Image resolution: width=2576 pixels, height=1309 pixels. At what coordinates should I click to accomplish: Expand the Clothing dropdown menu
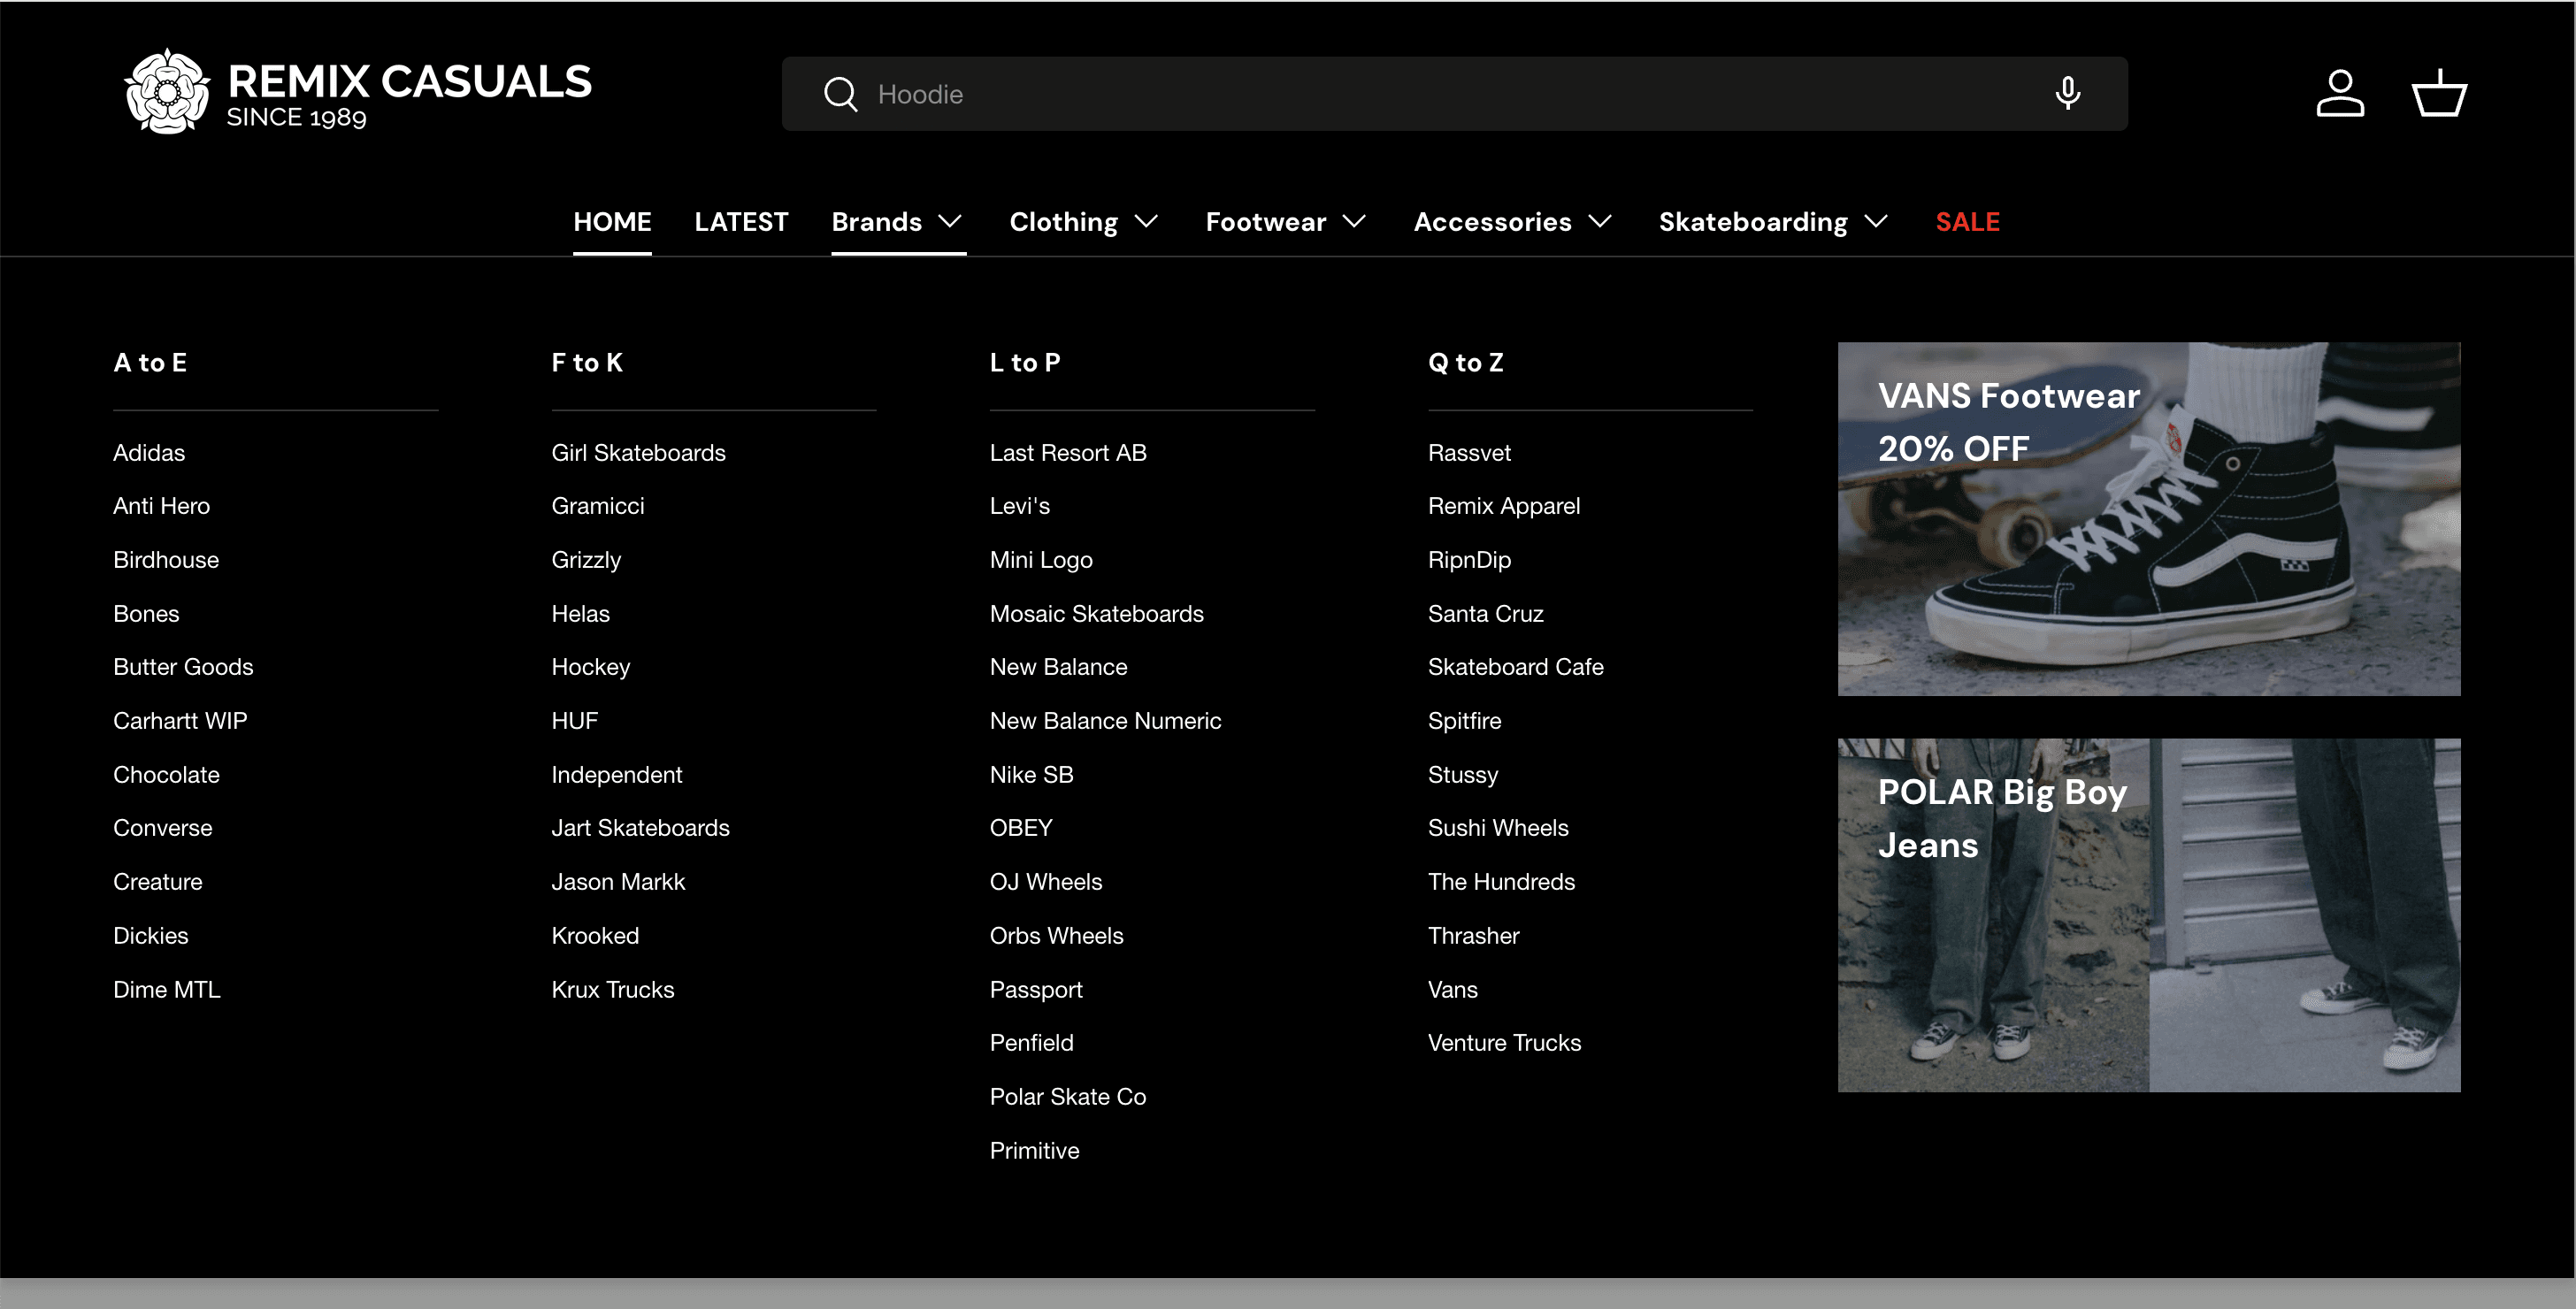pyautogui.click(x=1083, y=221)
